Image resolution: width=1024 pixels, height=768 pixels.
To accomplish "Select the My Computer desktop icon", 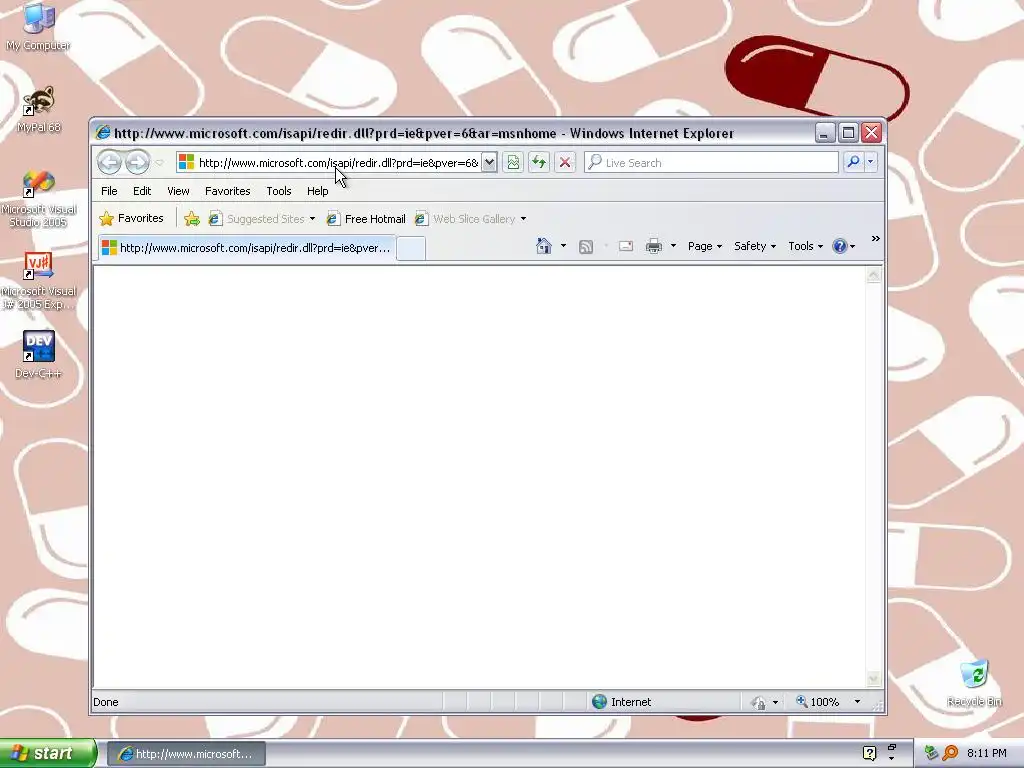I will coord(38,27).
